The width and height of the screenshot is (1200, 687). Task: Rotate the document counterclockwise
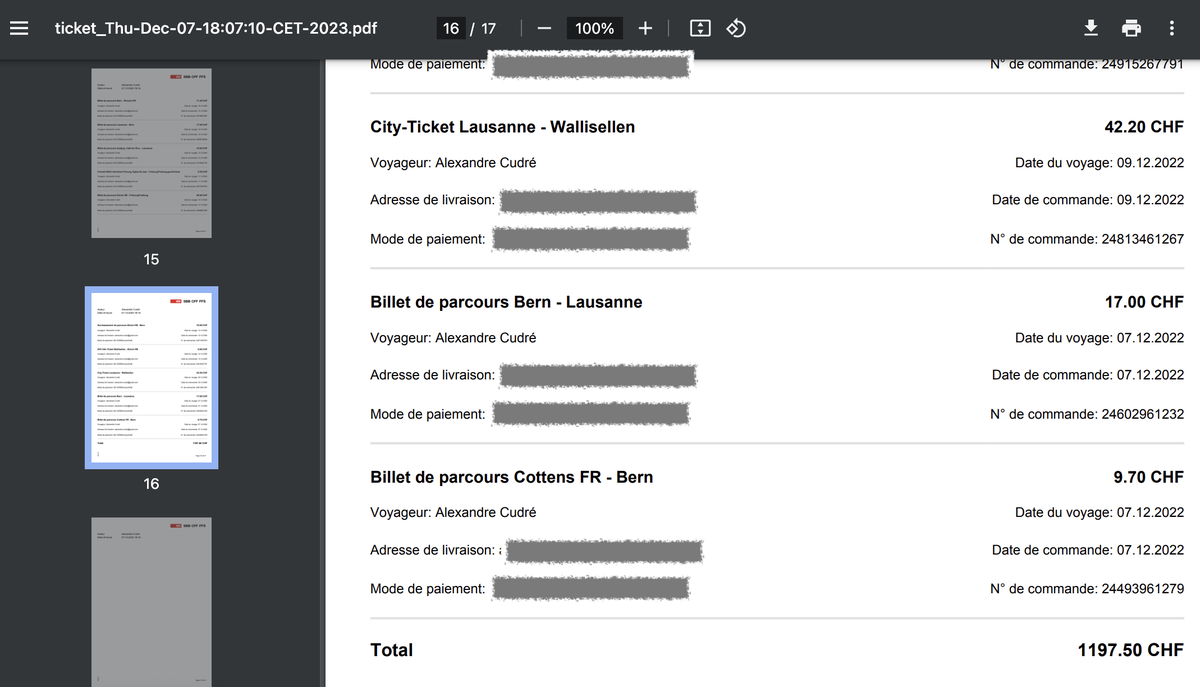736,28
